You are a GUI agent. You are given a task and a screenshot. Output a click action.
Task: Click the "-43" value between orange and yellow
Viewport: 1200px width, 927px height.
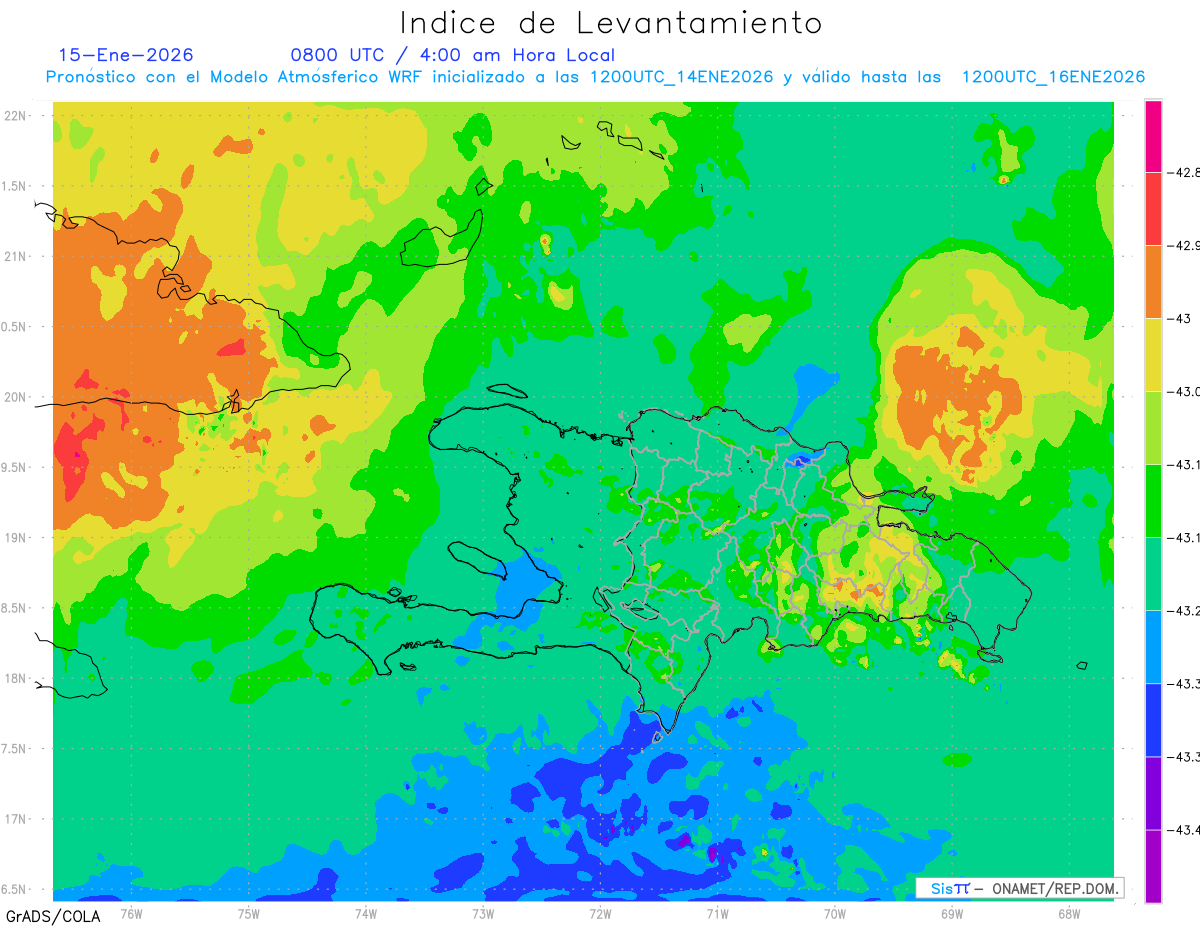pos(1179,319)
